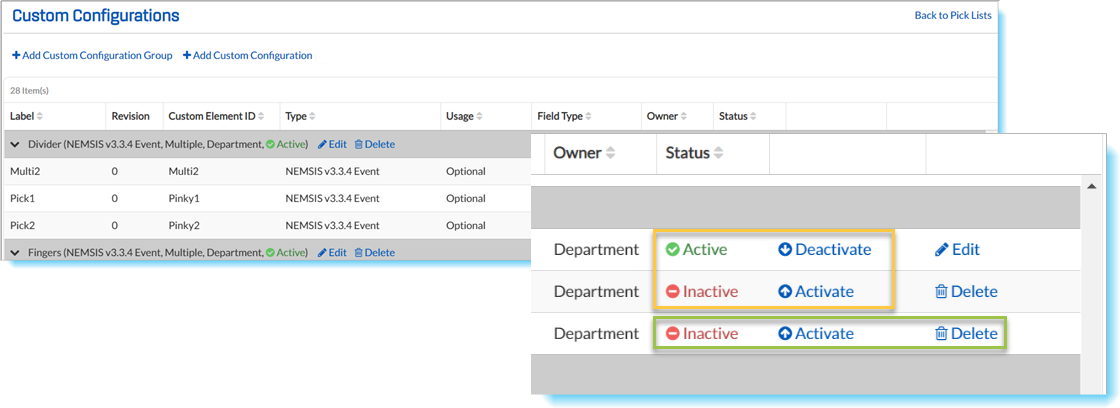
Task: Click Custom Configurations page heading
Action: tap(96, 15)
